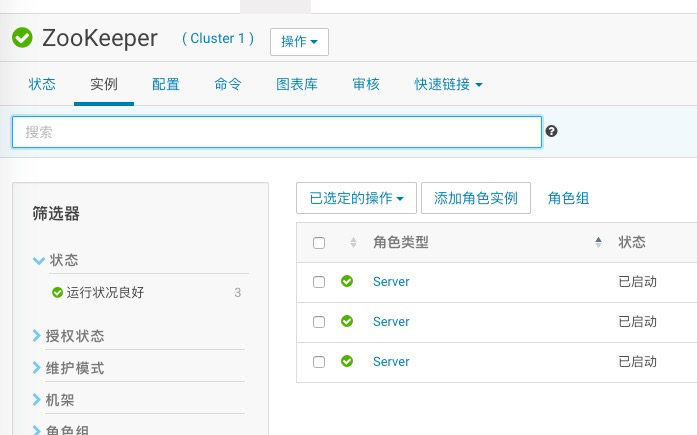Go to the 命令 tab
The width and height of the screenshot is (697, 435).
click(228, 84)
